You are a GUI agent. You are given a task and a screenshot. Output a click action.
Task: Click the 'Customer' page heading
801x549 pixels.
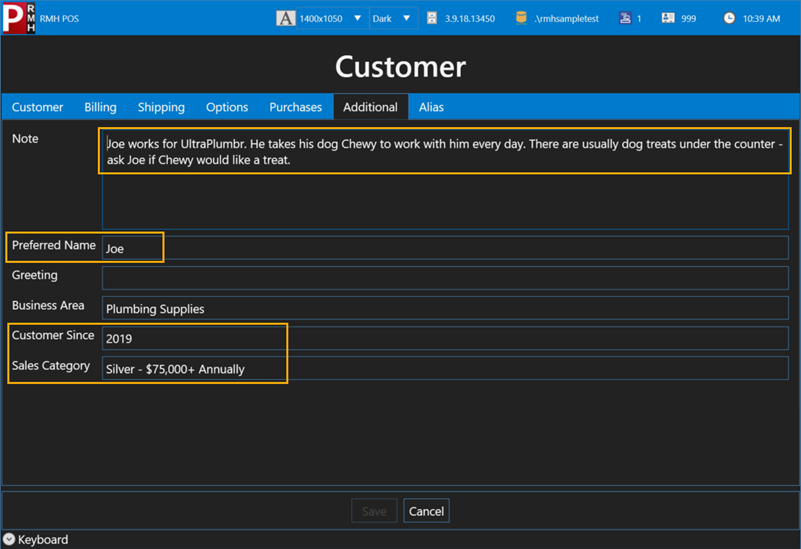[x=400, y=66]
